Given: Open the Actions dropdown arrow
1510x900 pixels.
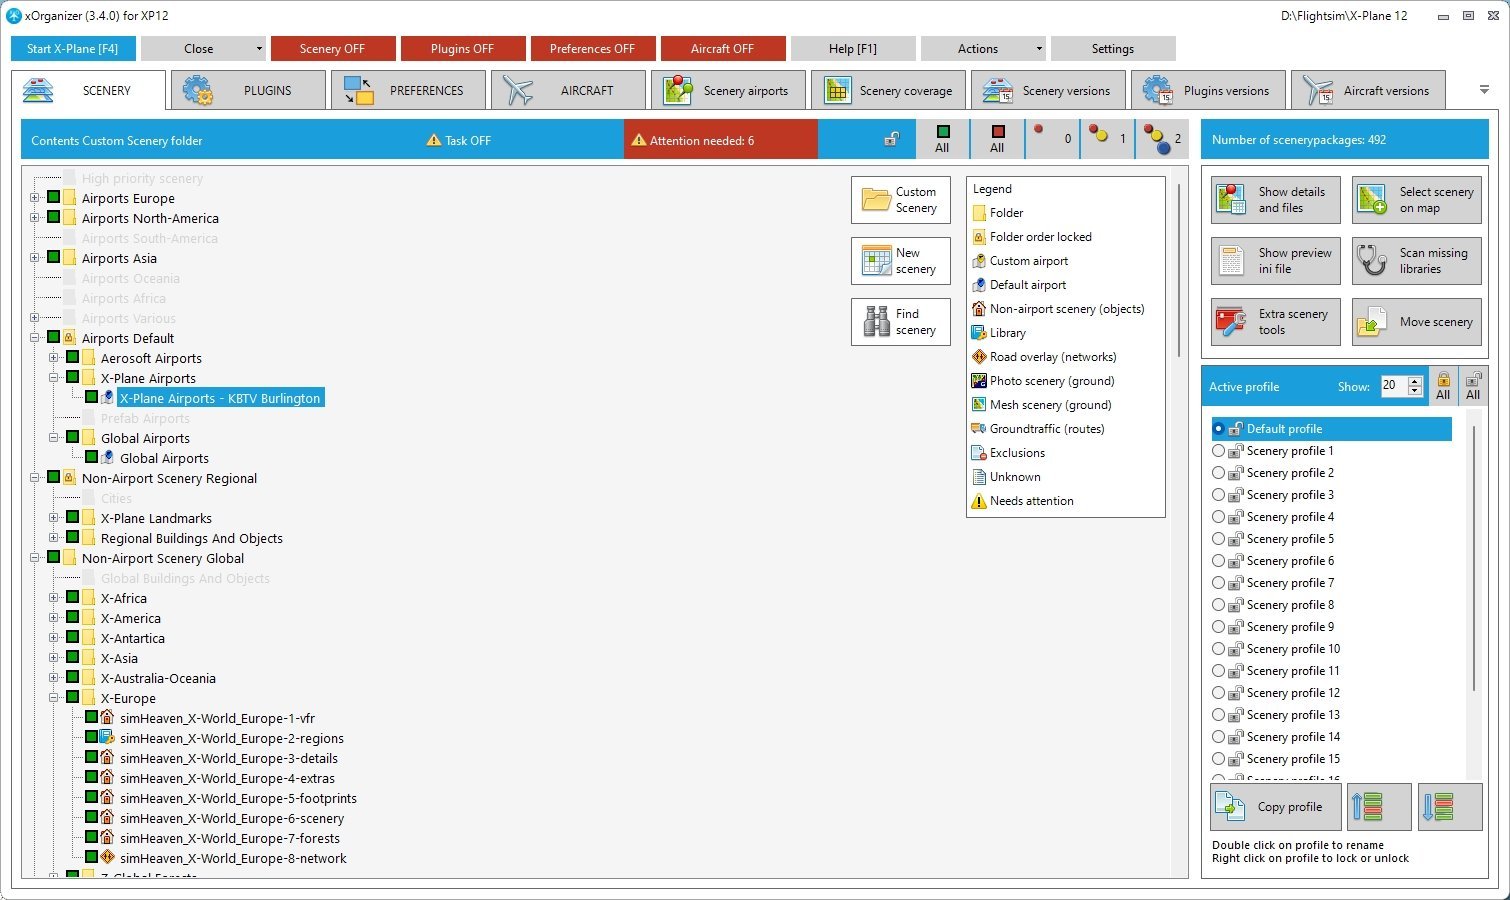Looking at the screenshot, I should click(x=1039, y=49).
